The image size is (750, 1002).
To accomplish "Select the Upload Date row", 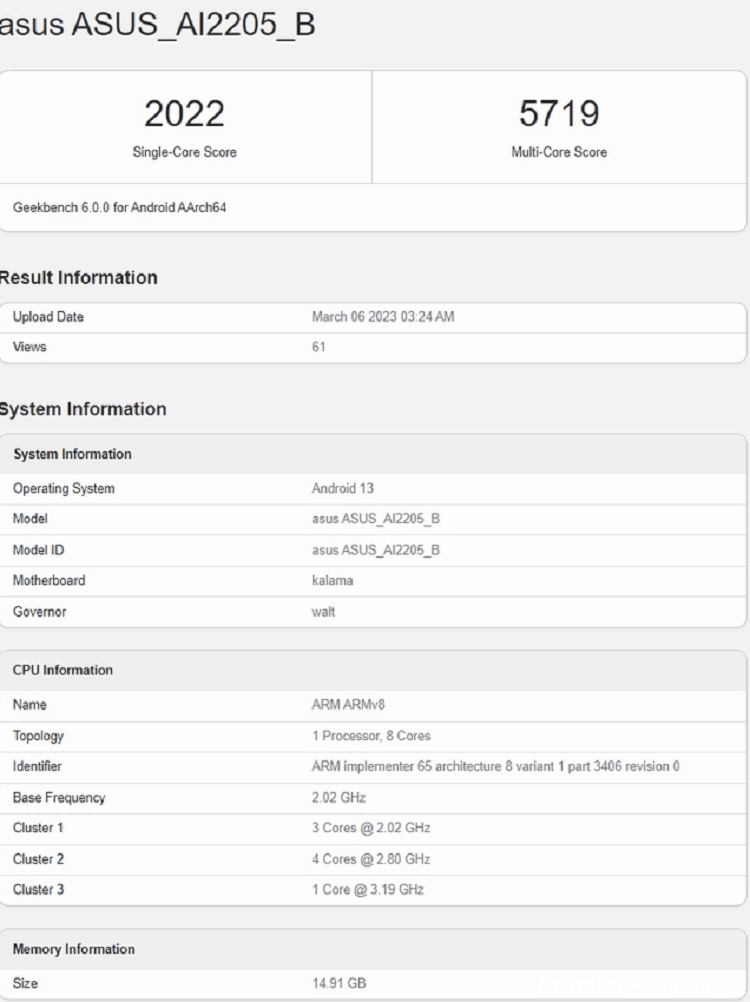I will pyautogui.click(x=373, y=317).
